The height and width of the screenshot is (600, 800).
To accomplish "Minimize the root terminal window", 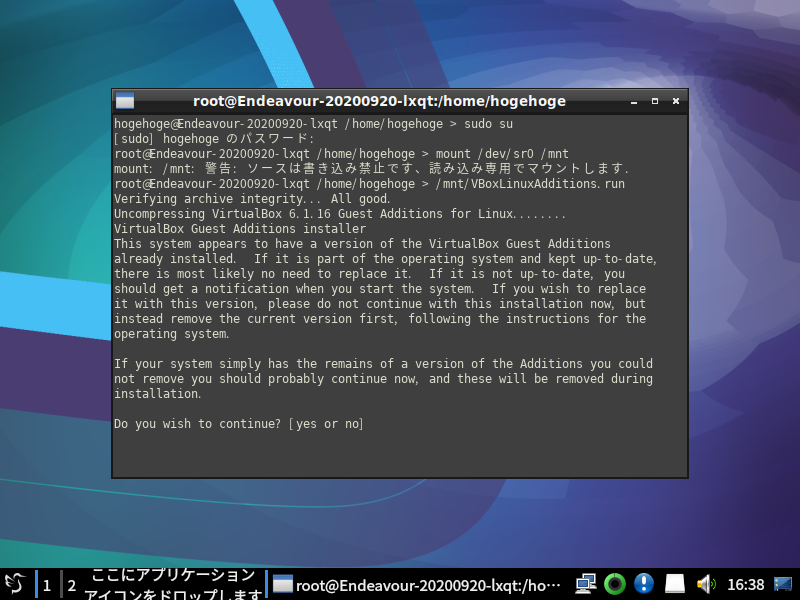I will point(634,102).
